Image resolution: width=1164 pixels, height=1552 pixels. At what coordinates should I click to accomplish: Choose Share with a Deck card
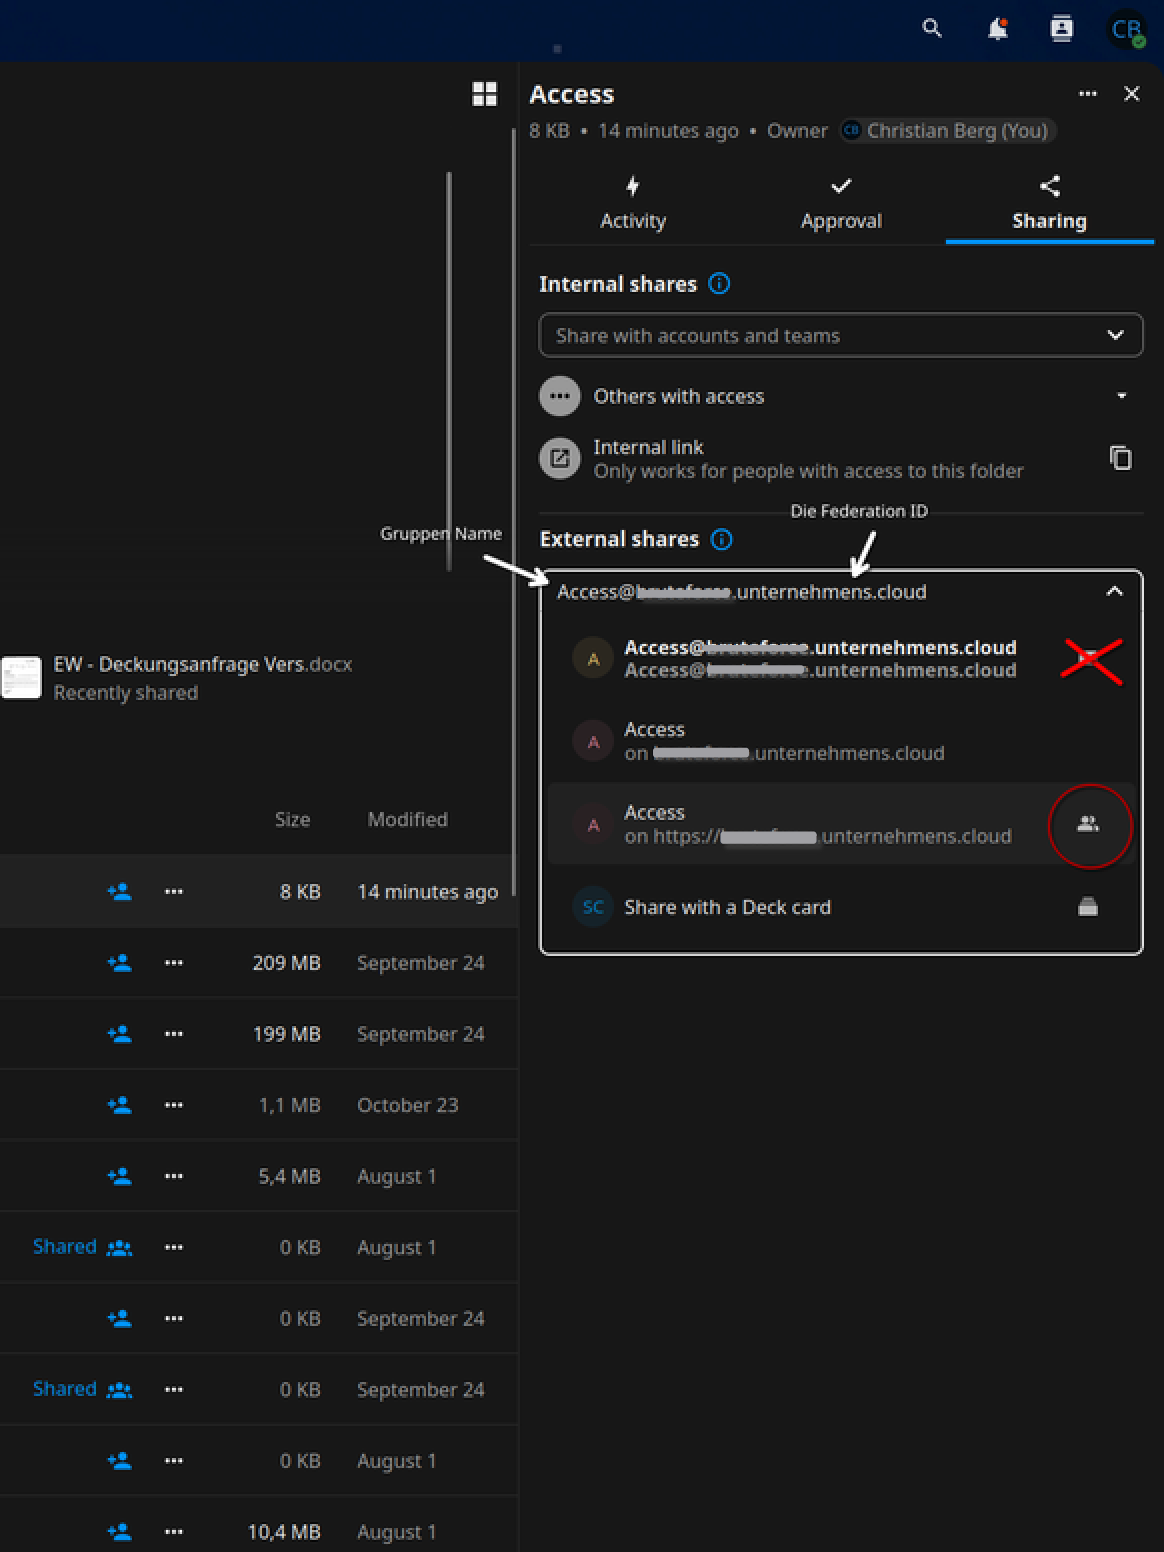pos(727,907)
